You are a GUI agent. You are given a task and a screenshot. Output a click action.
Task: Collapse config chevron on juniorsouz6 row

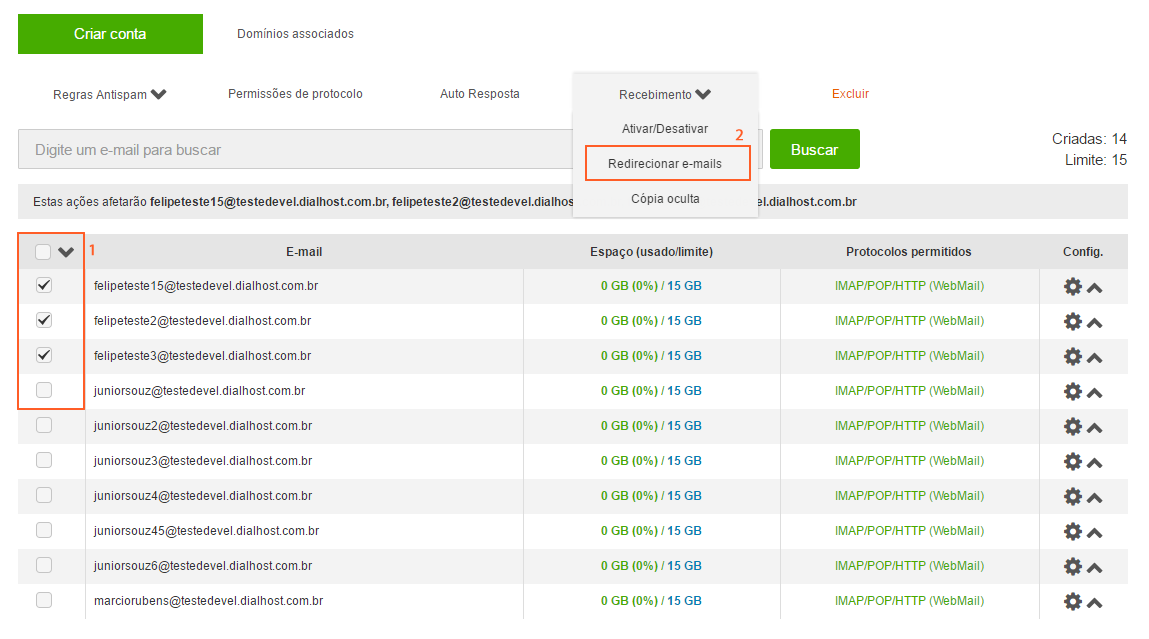(1095, 568)
